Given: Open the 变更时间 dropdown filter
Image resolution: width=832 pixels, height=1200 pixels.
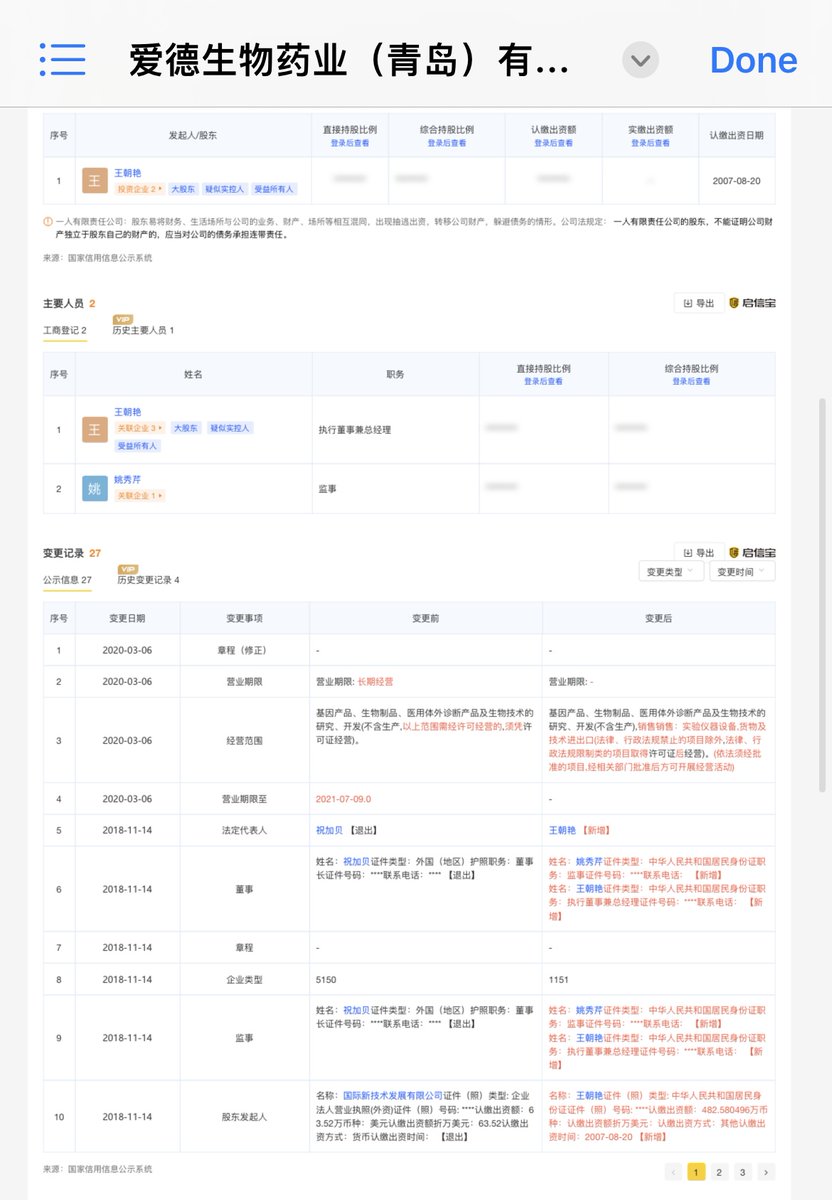Looking at the screenshot, I should tap(742, 572).
